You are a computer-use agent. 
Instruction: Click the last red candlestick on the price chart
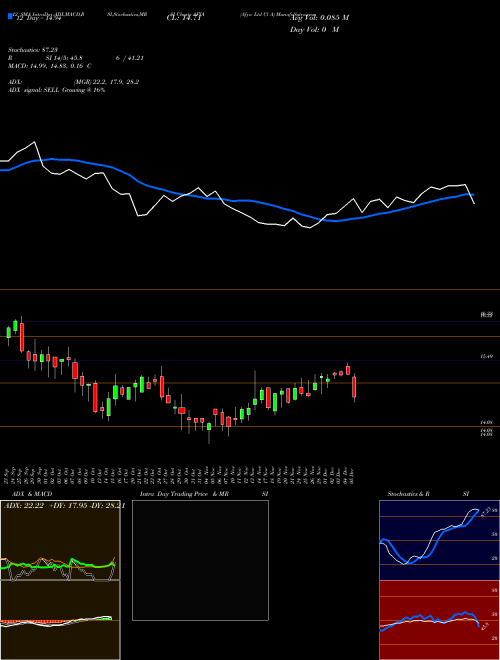(354, 387)
